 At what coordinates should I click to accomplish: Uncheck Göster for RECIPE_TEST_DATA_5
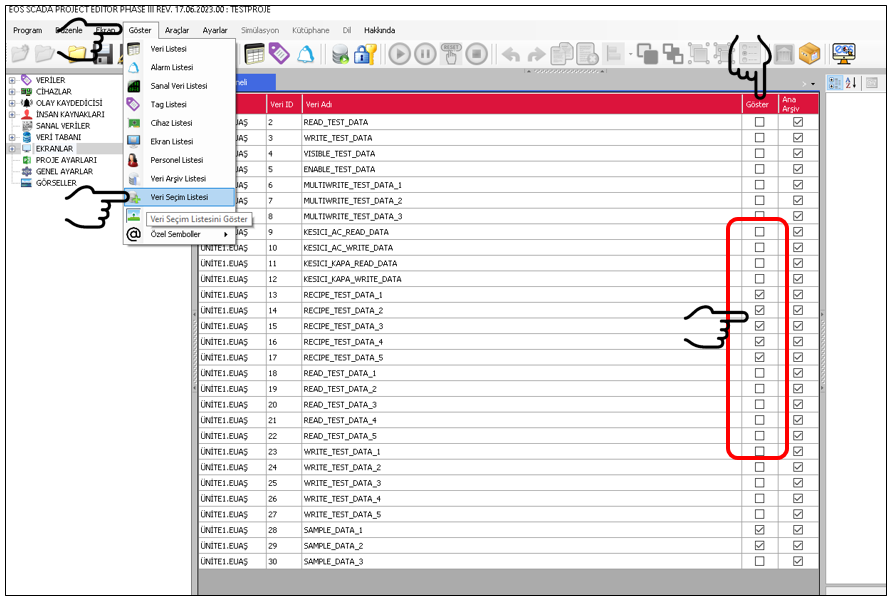point(759,357)
